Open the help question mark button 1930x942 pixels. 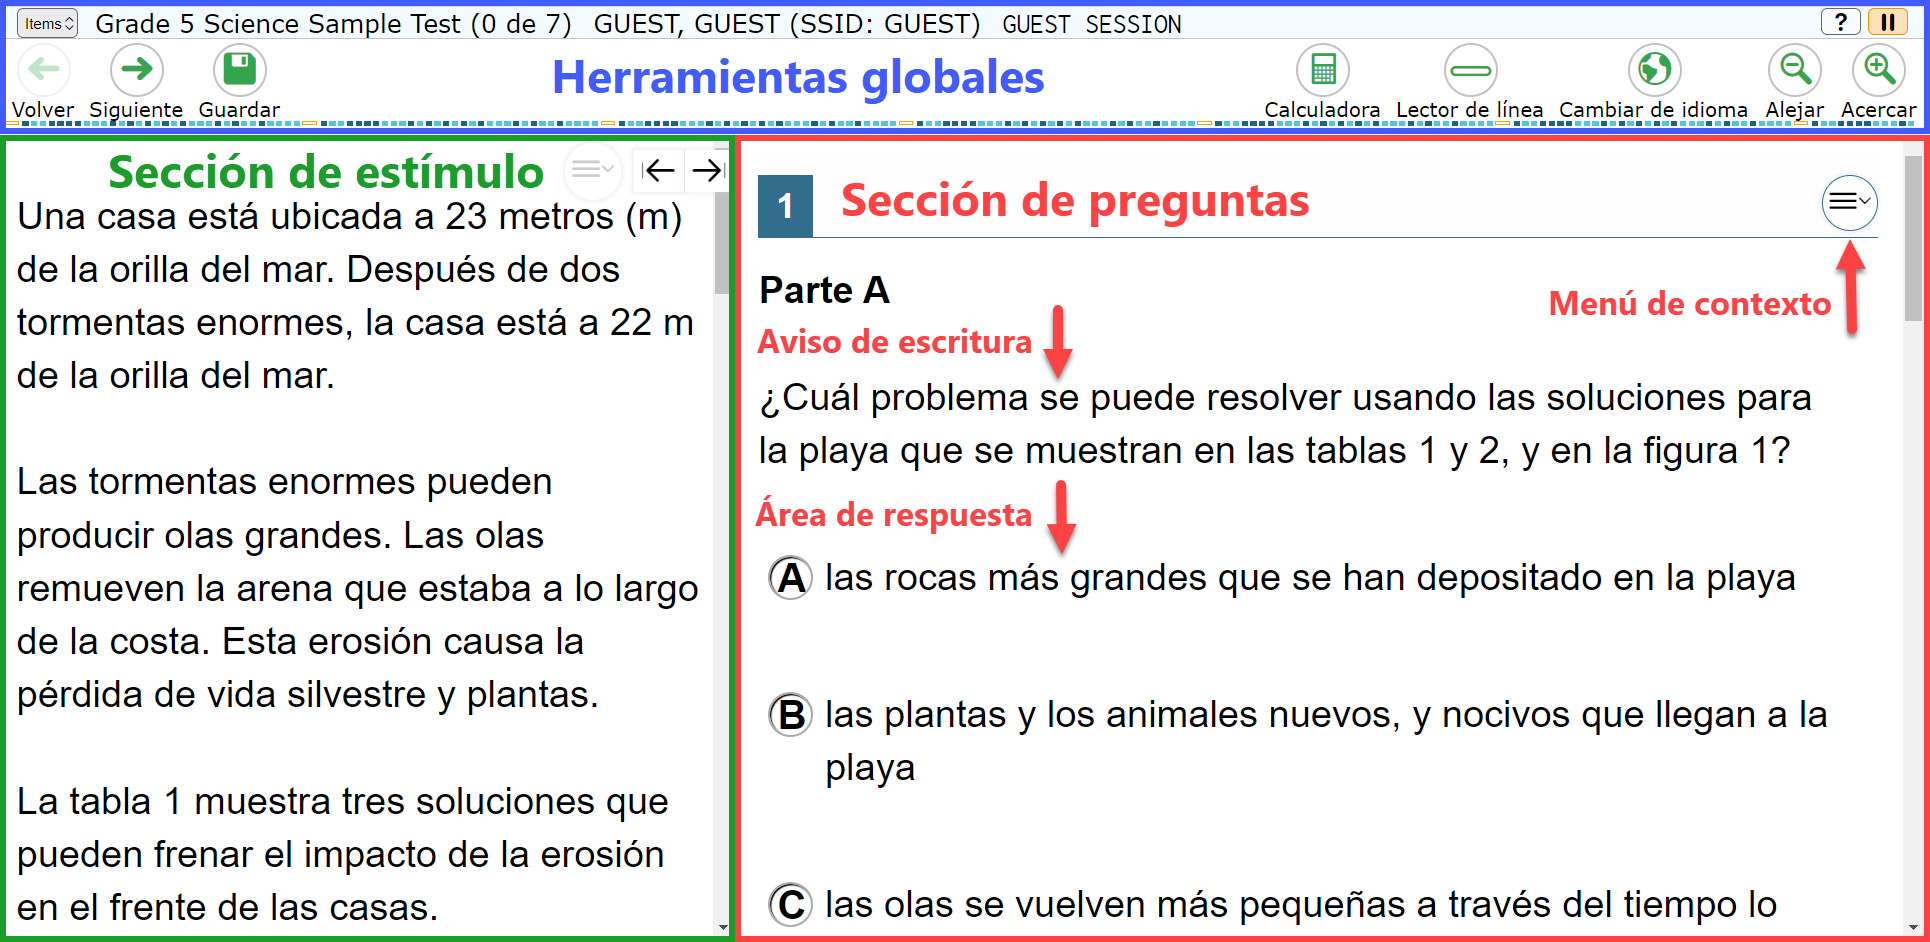click(1840, 22)
